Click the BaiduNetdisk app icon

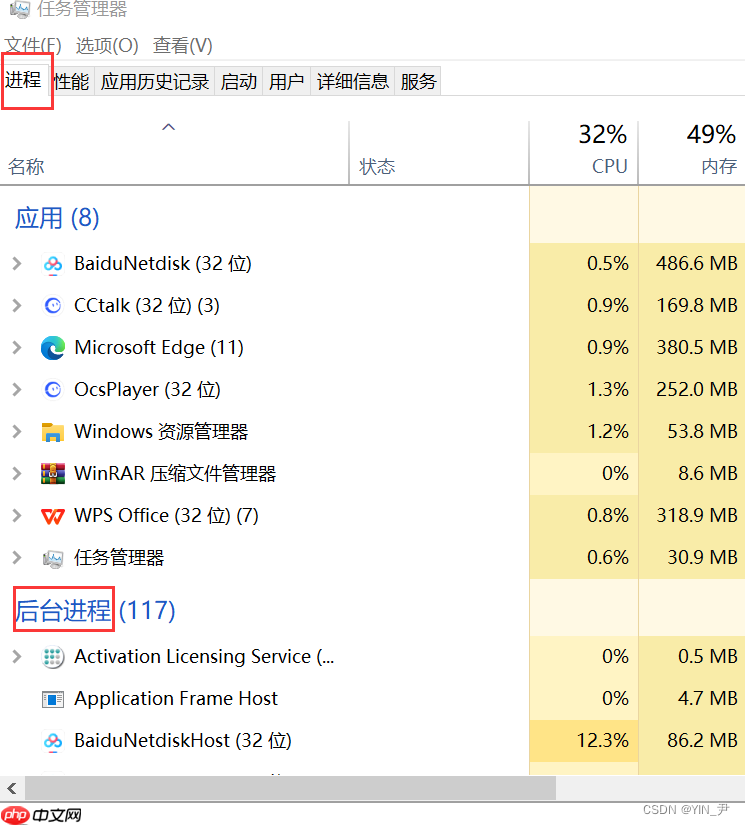pos(52,264)
